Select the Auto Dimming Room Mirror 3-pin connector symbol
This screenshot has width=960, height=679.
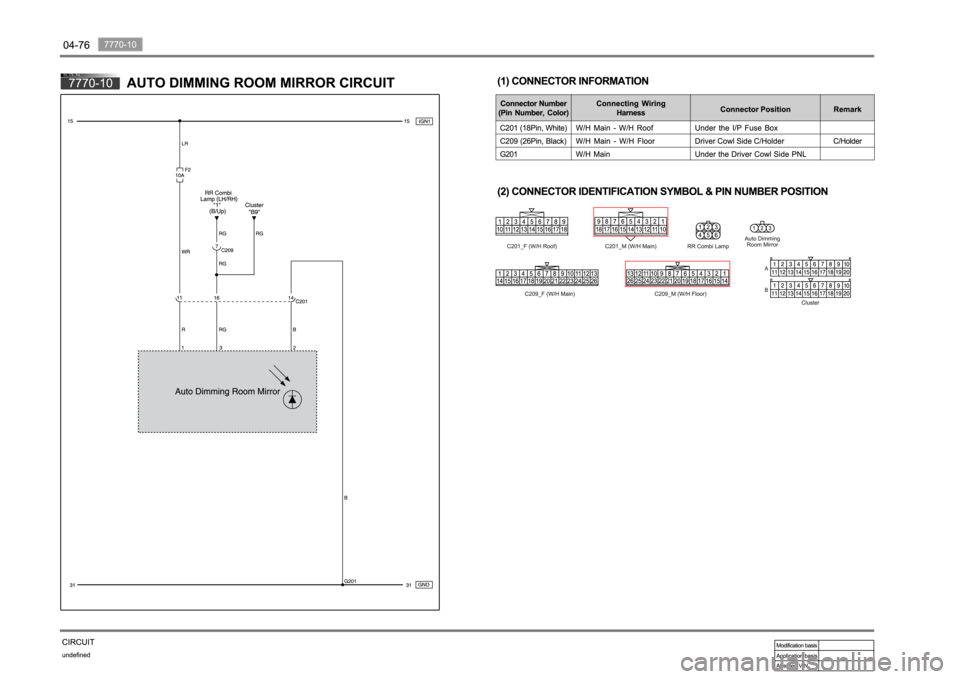tap(762, 227)
